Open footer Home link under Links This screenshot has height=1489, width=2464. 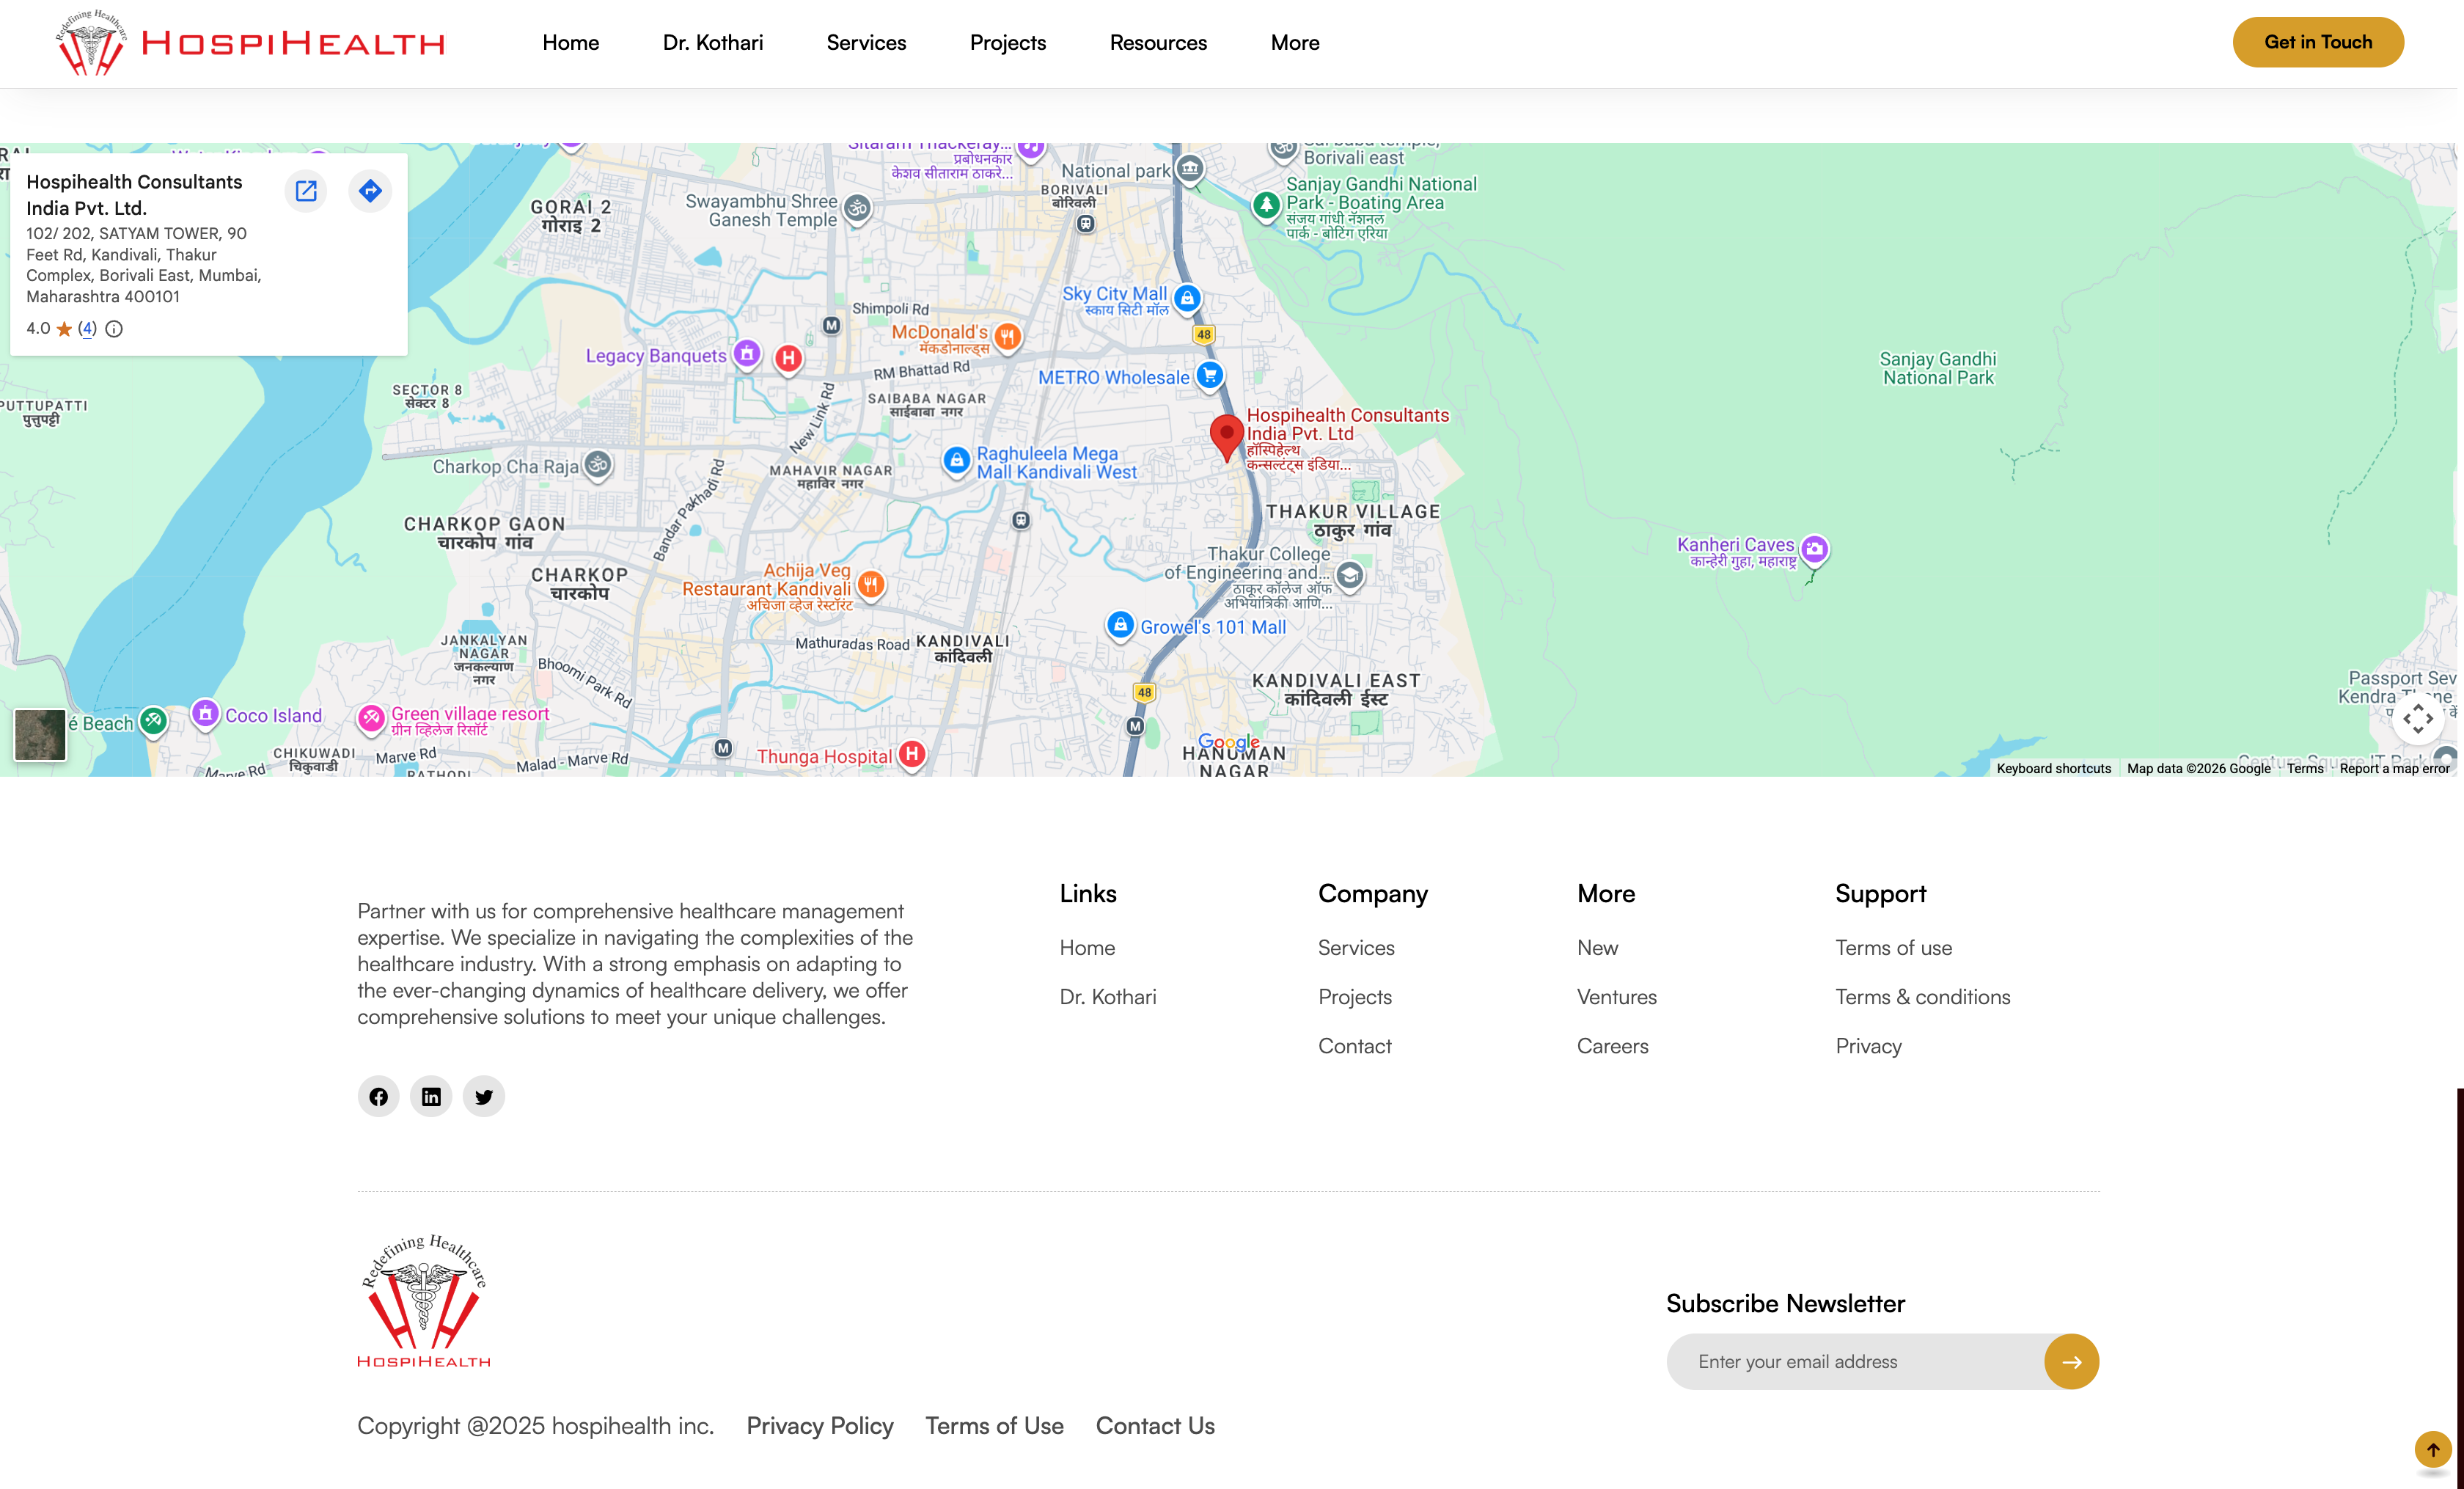click(x=1087, y=948)
